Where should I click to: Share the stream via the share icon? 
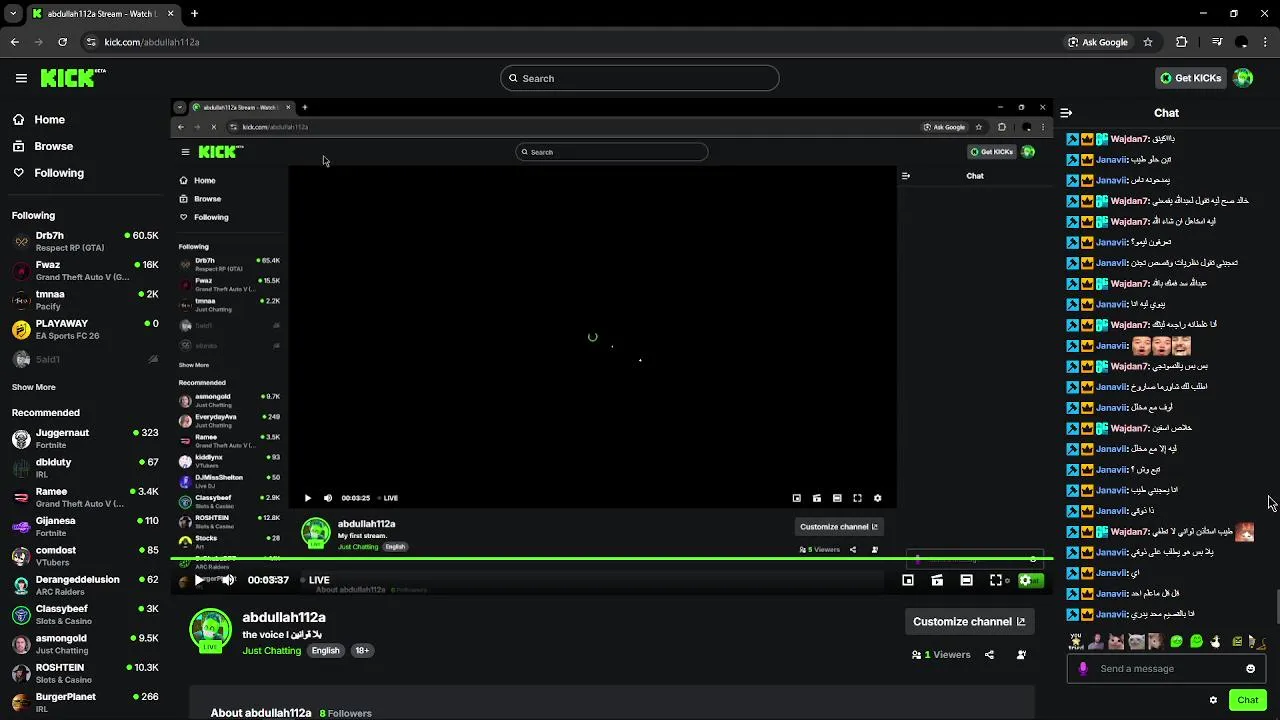tap(989, 655)
